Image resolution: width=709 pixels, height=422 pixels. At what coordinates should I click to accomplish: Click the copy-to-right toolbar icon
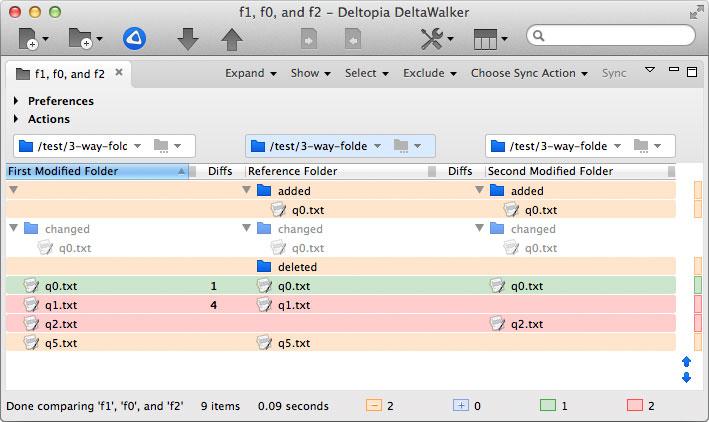[x=309, y=39]
